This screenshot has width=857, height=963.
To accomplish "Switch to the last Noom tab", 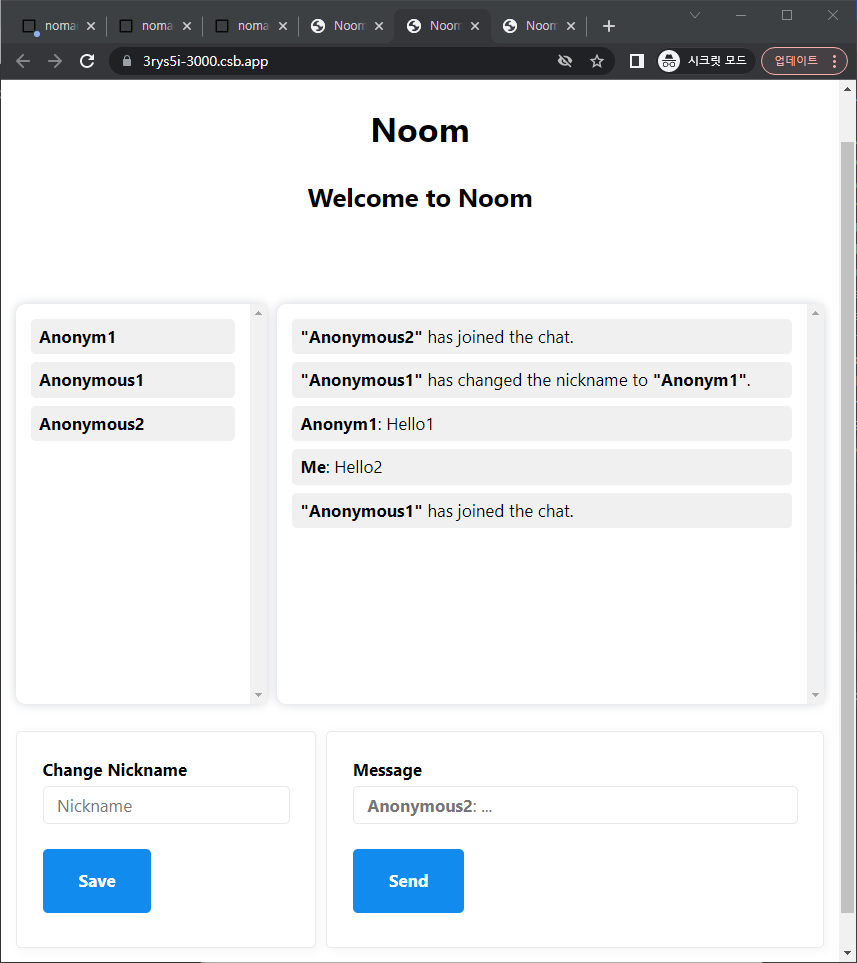I will tap(538, 26).
